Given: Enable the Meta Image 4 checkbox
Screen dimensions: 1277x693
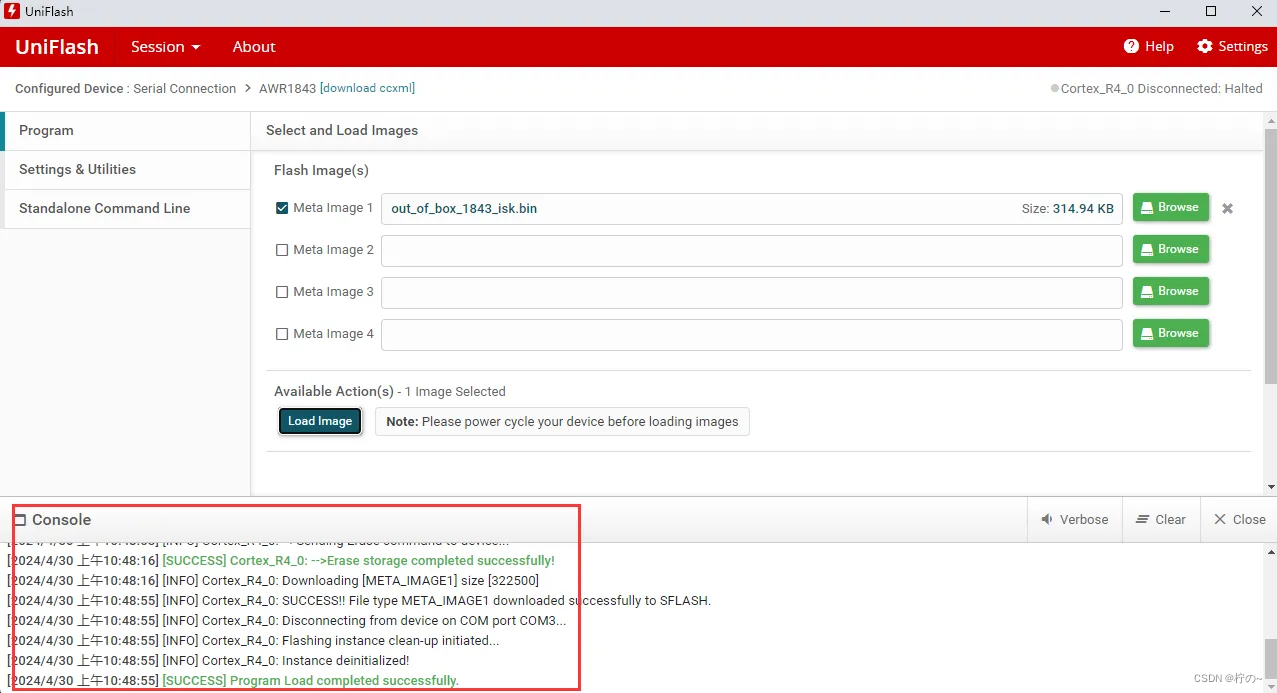Looking at the screenshot, I should pyautogui.click(x=282, y=334).
